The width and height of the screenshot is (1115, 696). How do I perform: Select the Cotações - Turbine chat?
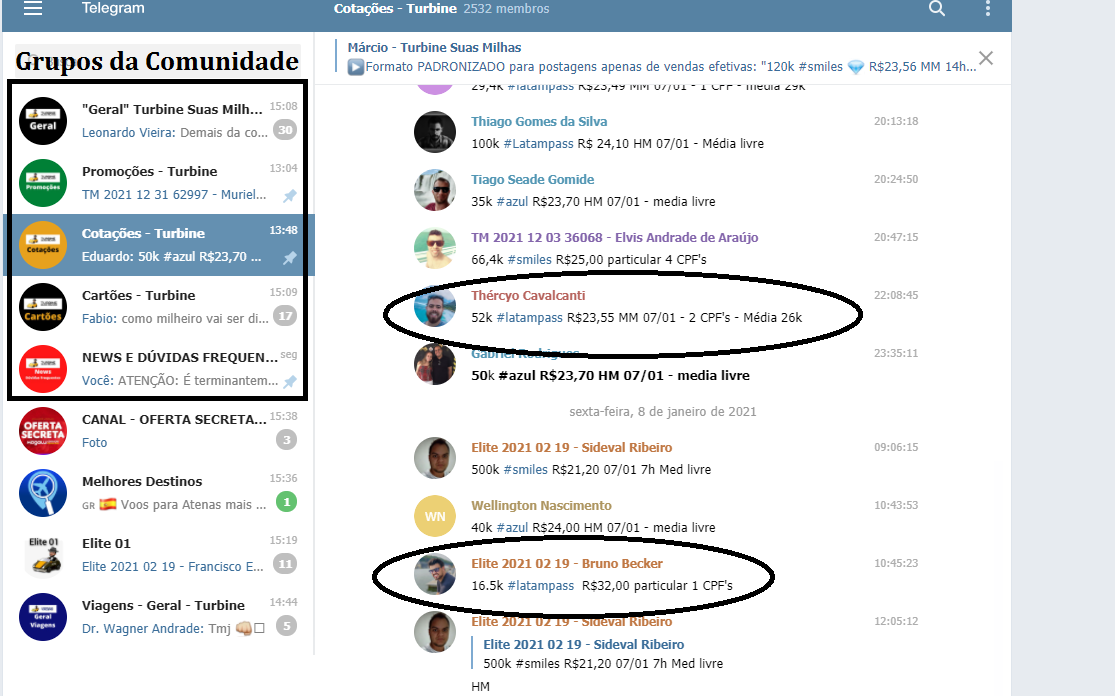coord(159,245)
